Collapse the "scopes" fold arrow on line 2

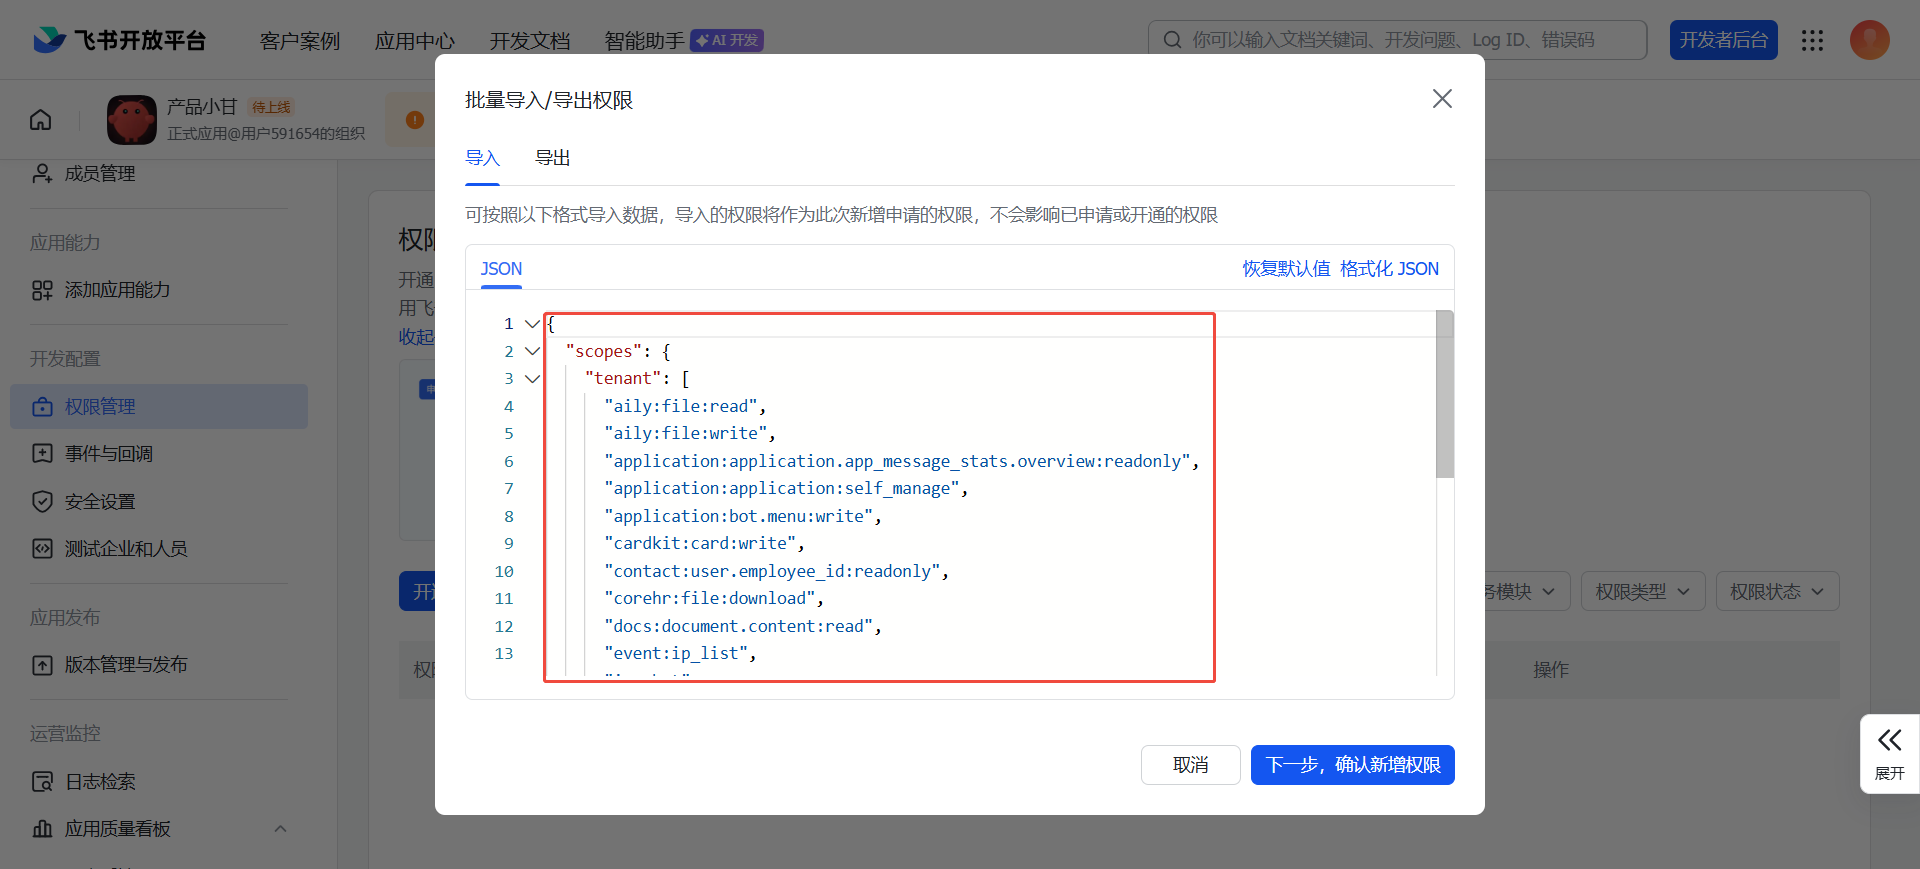[532, 351]
